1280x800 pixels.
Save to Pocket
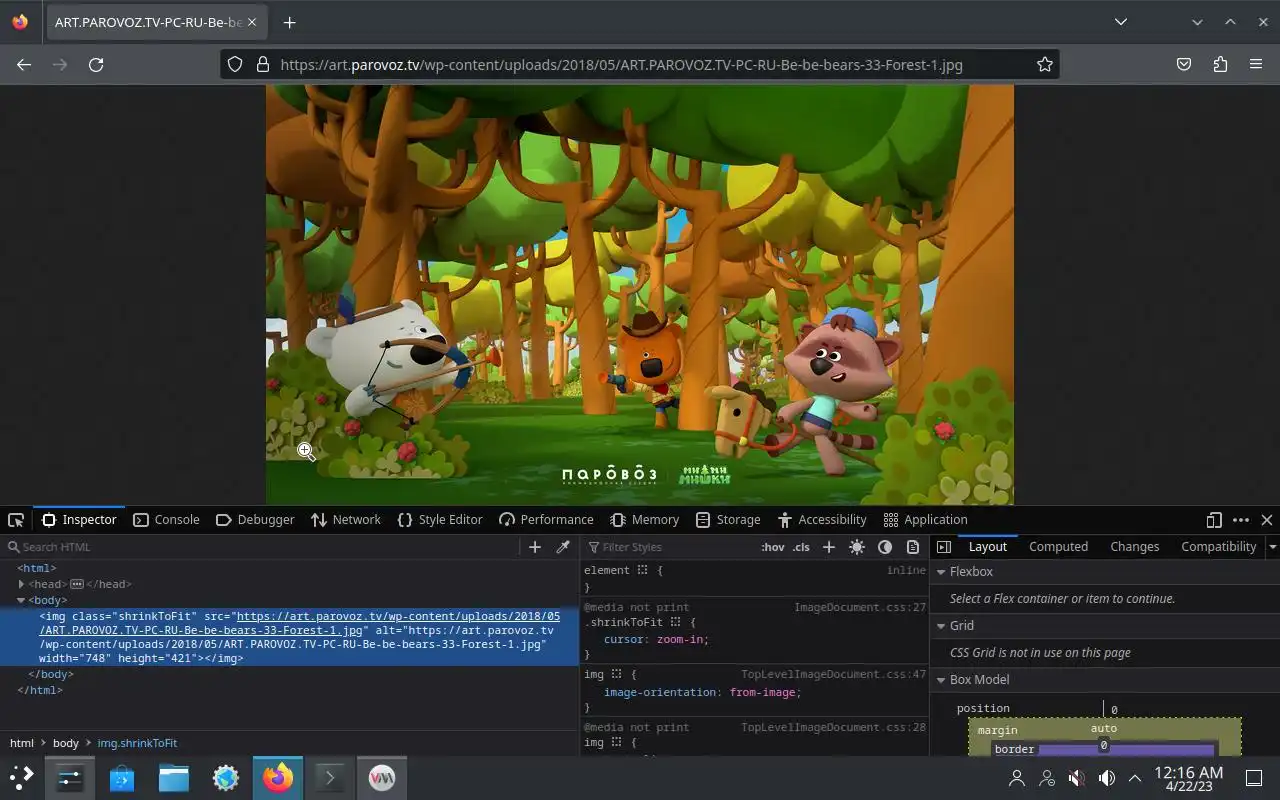click(1184, 64)
